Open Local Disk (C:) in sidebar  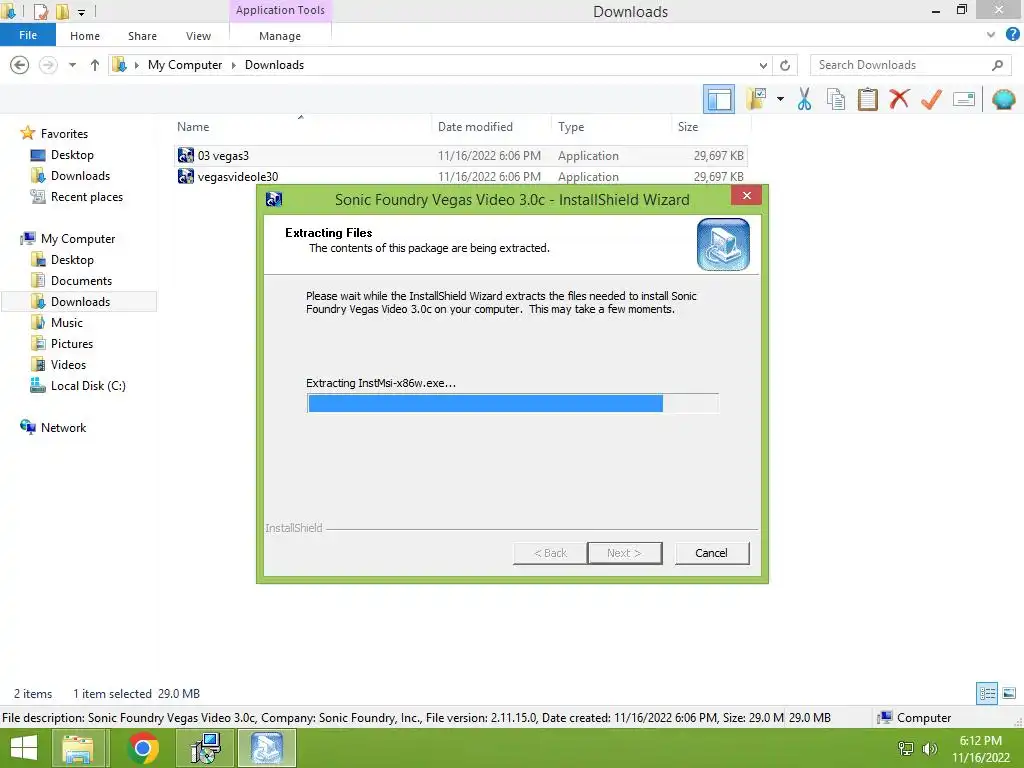pos(78,385)
